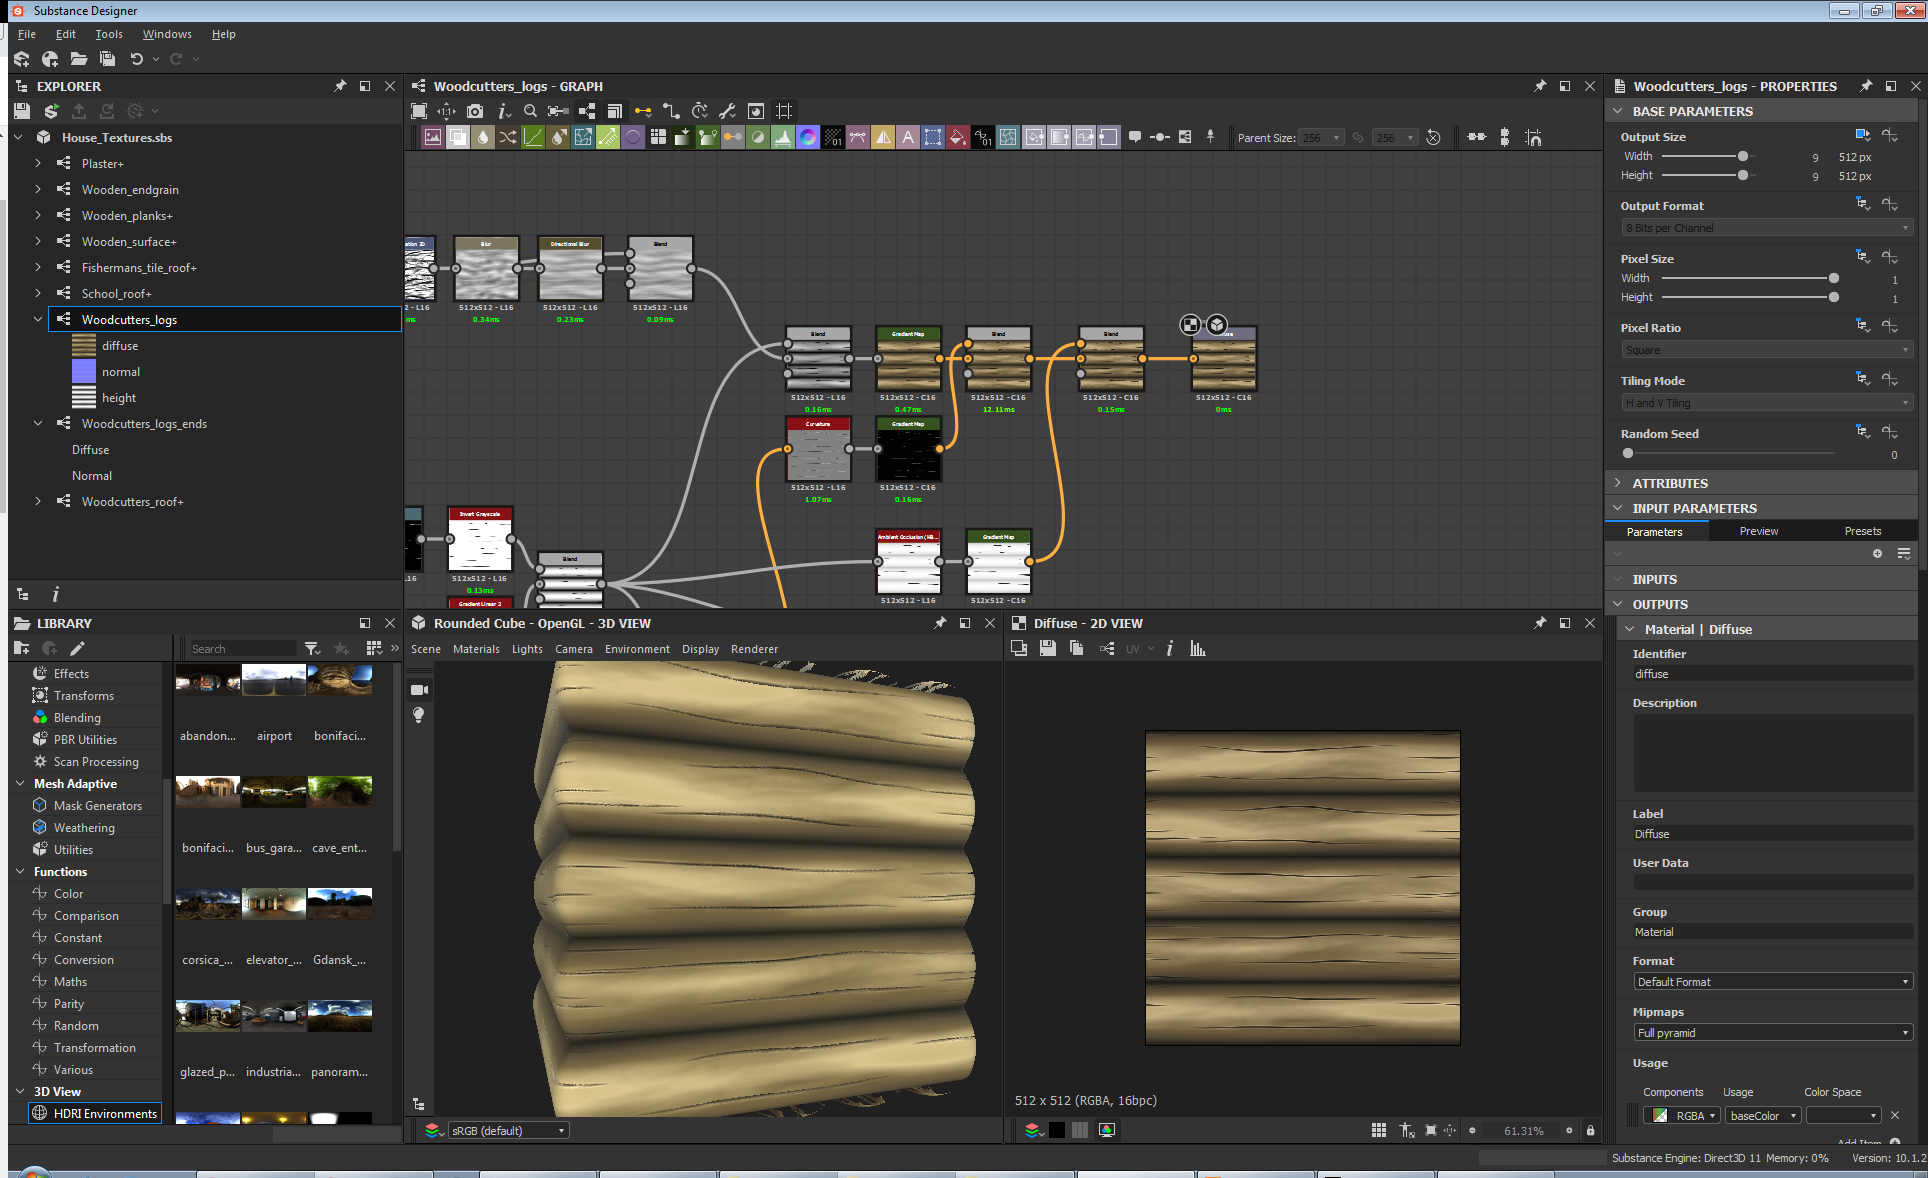Click the histogram icon in 2D view toolbar
Screen dimensions: 1928x1178
click(1197, 649)
